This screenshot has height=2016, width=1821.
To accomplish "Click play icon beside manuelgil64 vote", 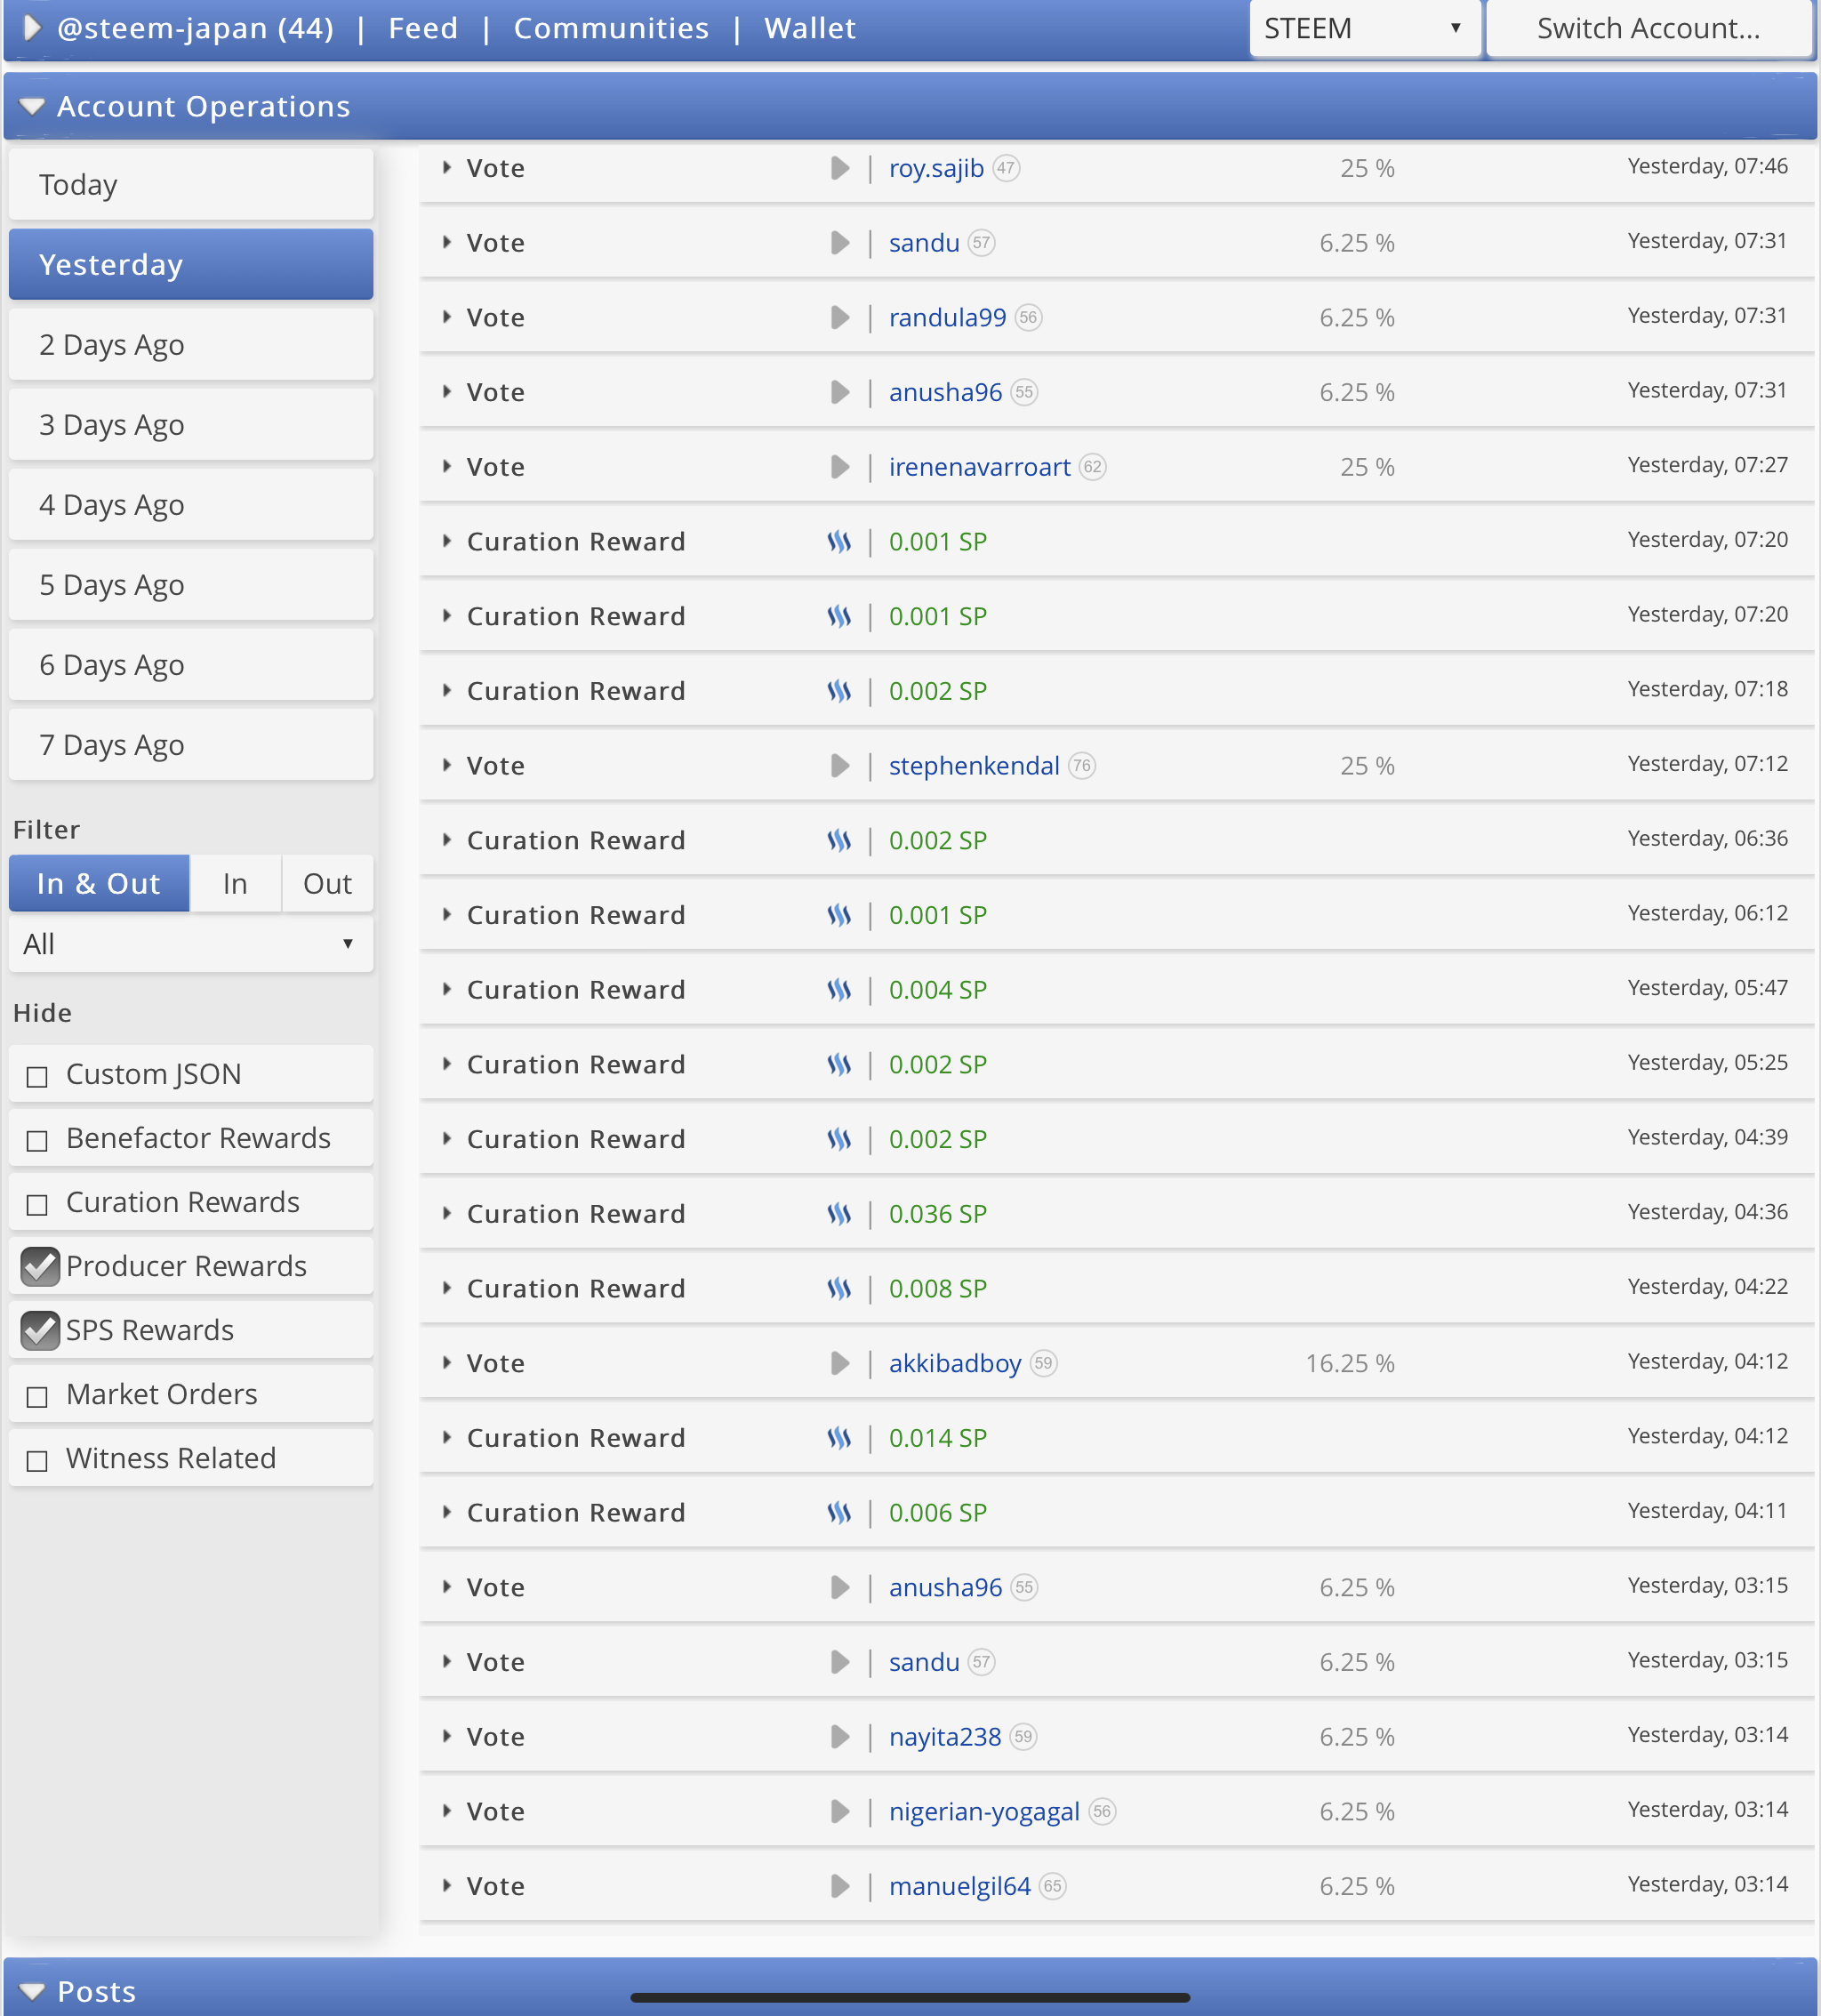I will (x=839, y=1886).
